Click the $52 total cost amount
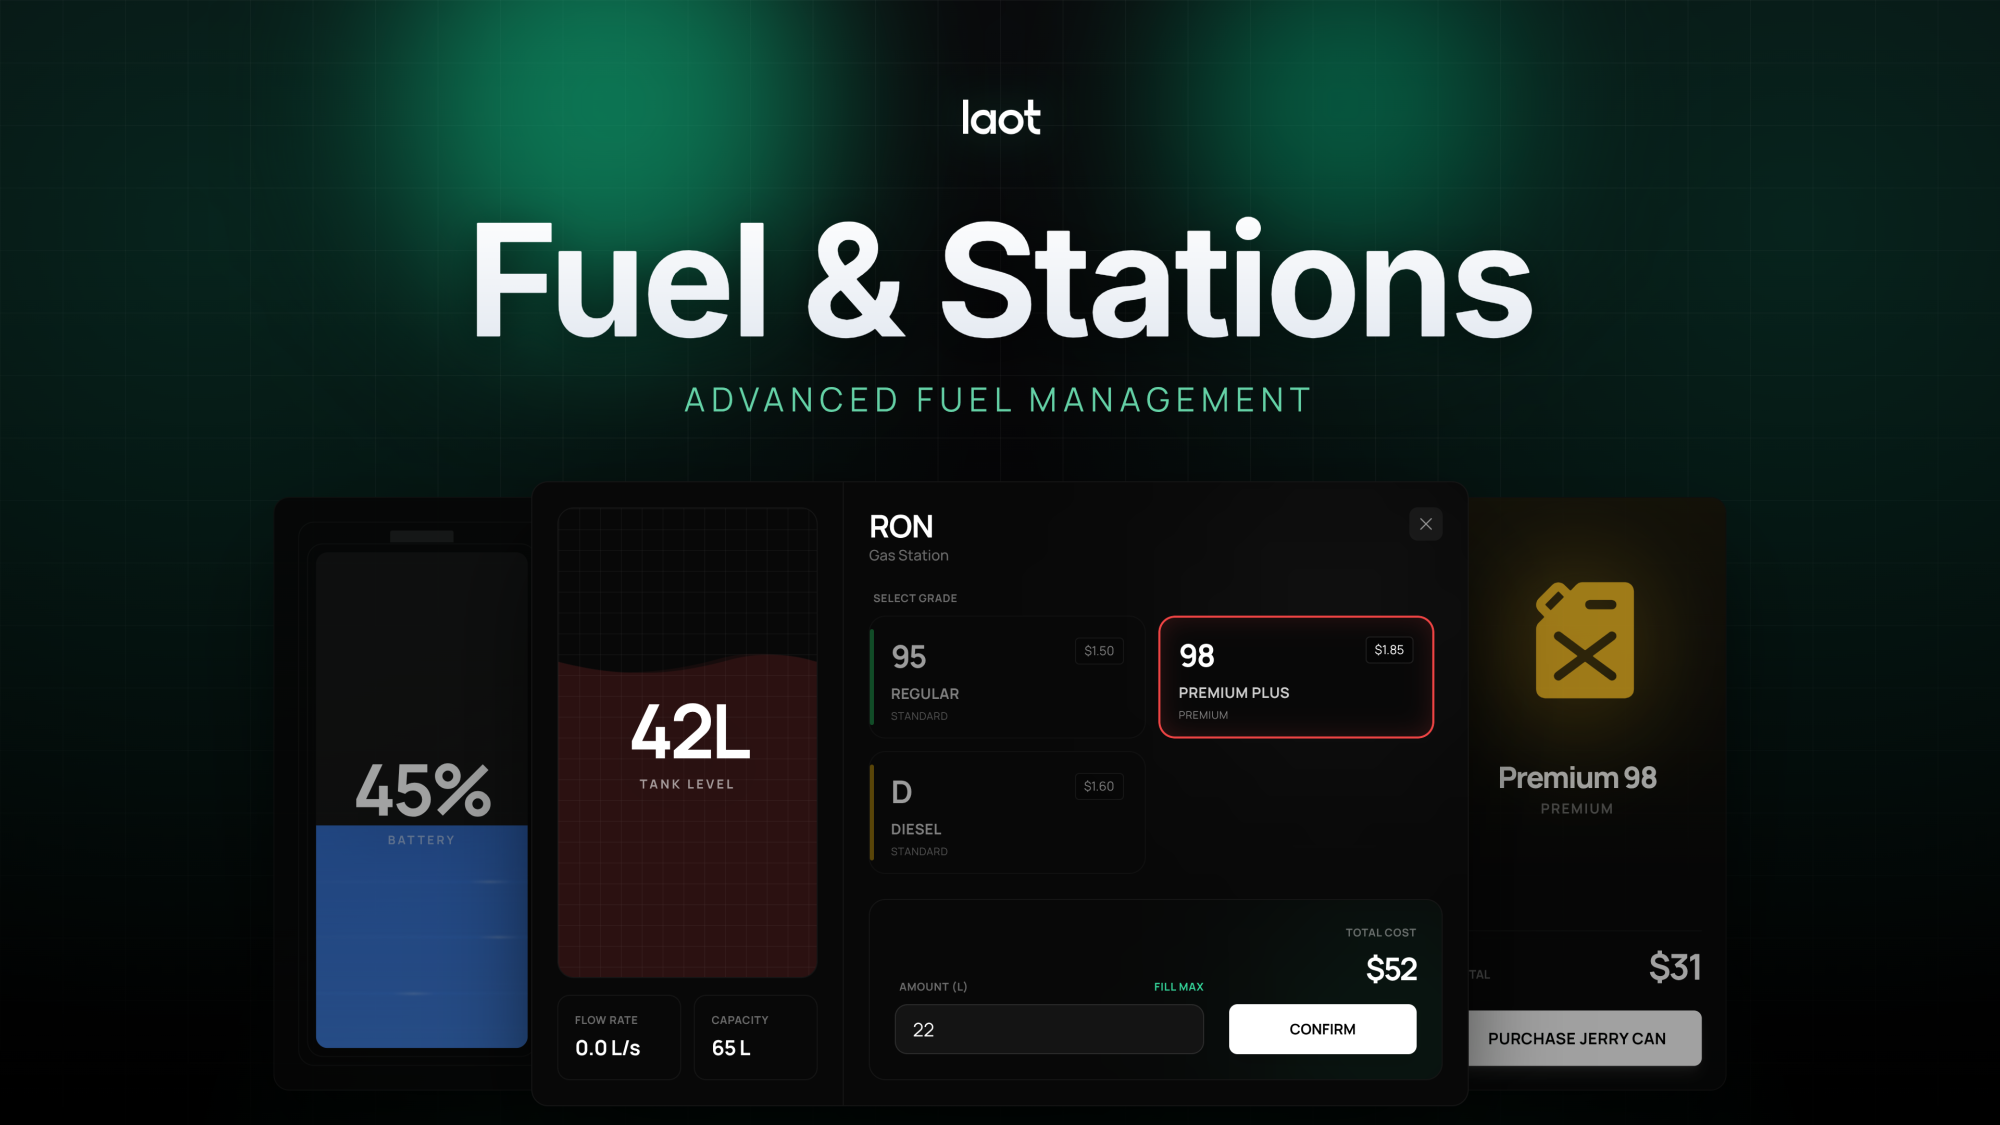 [x=1391, y=969]
